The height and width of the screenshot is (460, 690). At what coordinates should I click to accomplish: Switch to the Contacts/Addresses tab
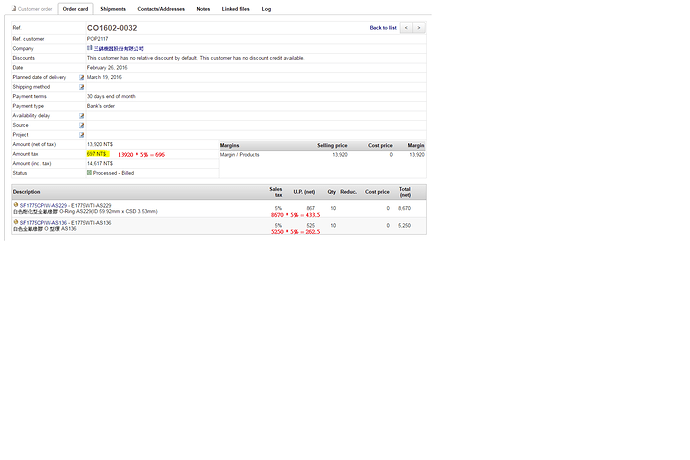(x=161, y=8)
